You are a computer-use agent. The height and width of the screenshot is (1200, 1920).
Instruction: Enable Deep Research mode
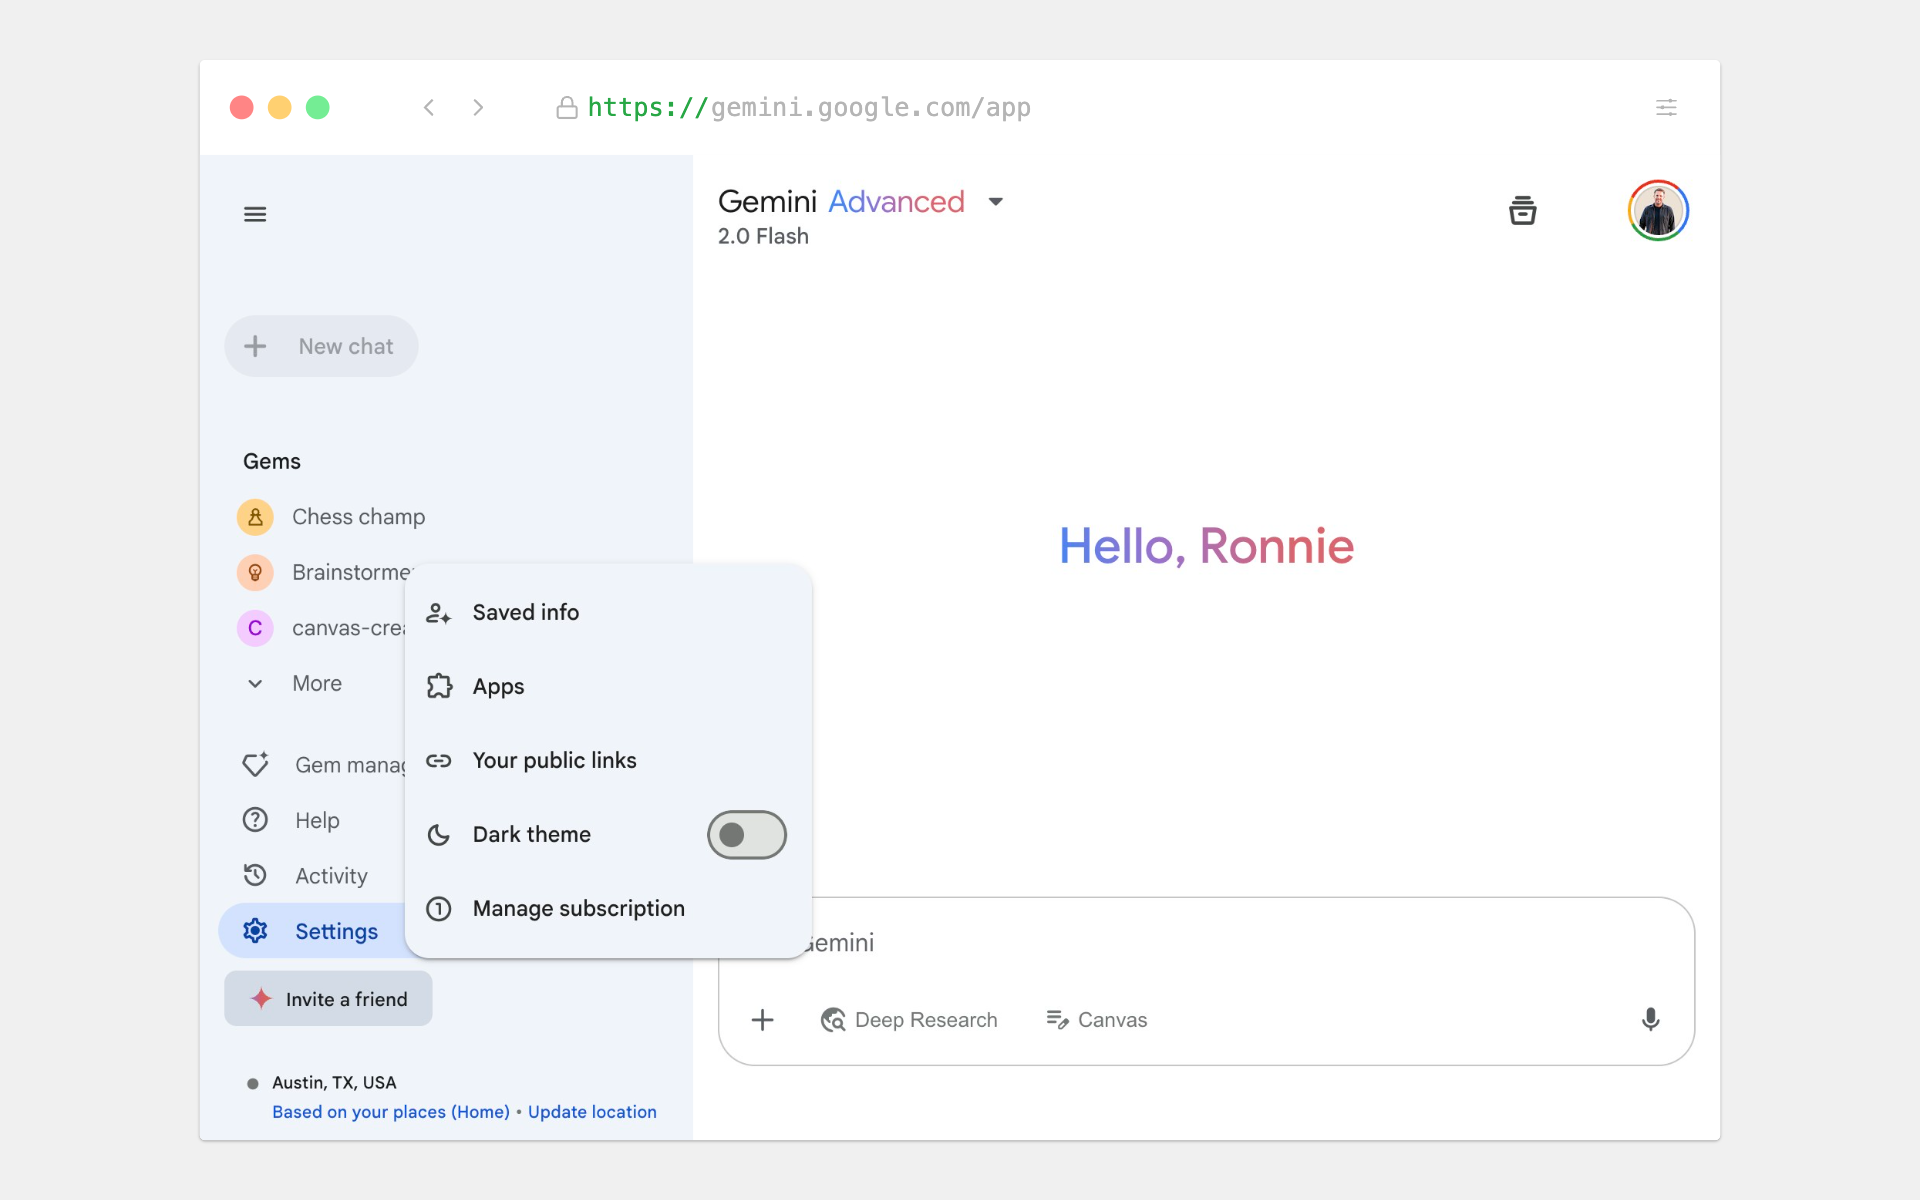click(909, 1020)
